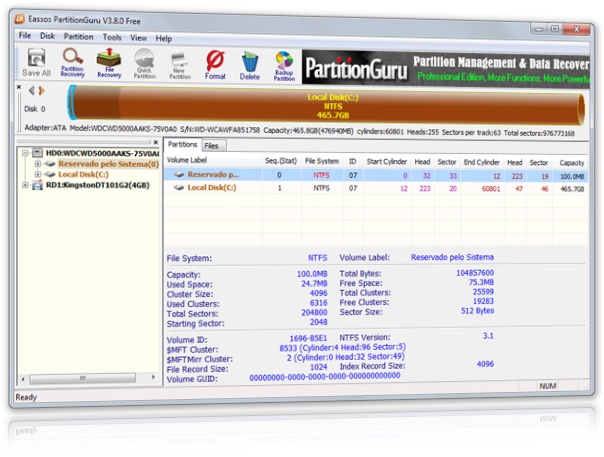
Task: Select Local Disk(C:) in the tree
Action: point(83,175)
